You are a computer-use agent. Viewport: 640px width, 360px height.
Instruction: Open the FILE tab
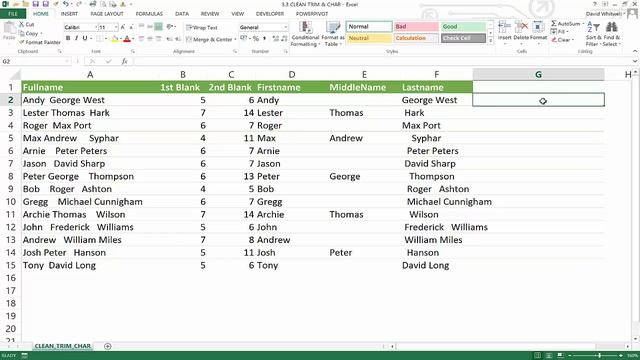click(x=13, y=14)
